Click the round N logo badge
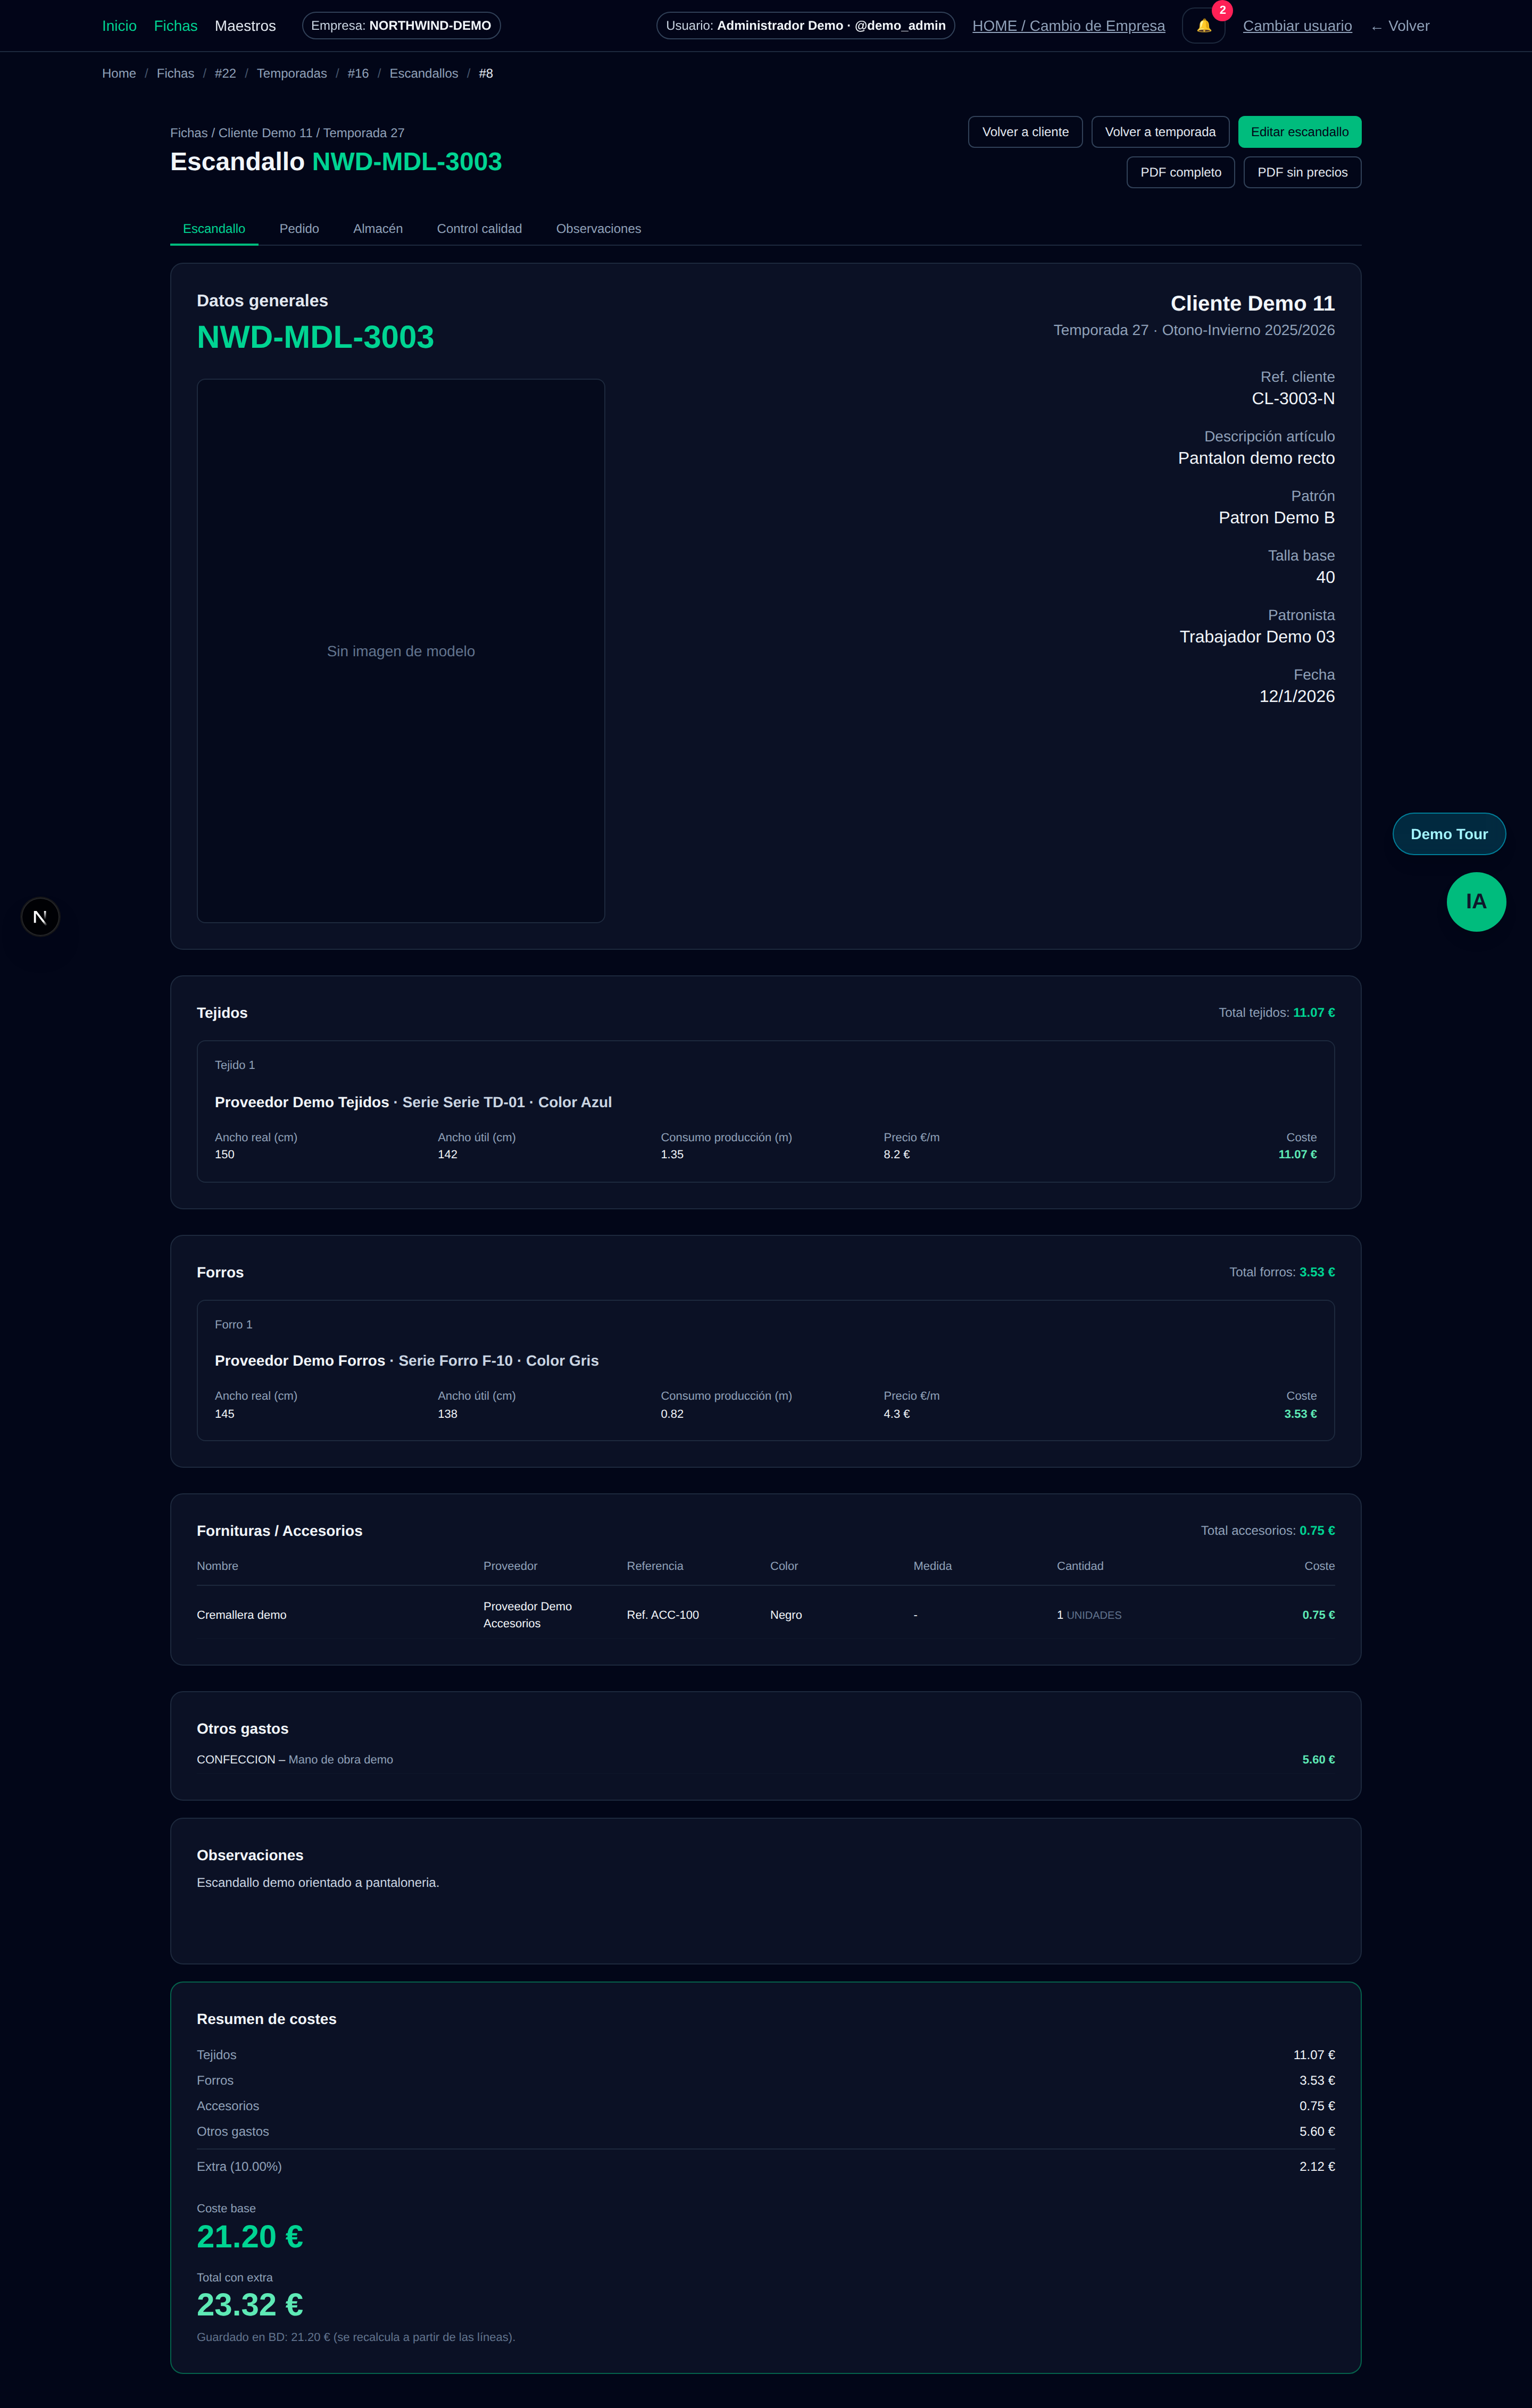Image resolution: width=1532 pixels, height=2408 pixels. point(40,916)
